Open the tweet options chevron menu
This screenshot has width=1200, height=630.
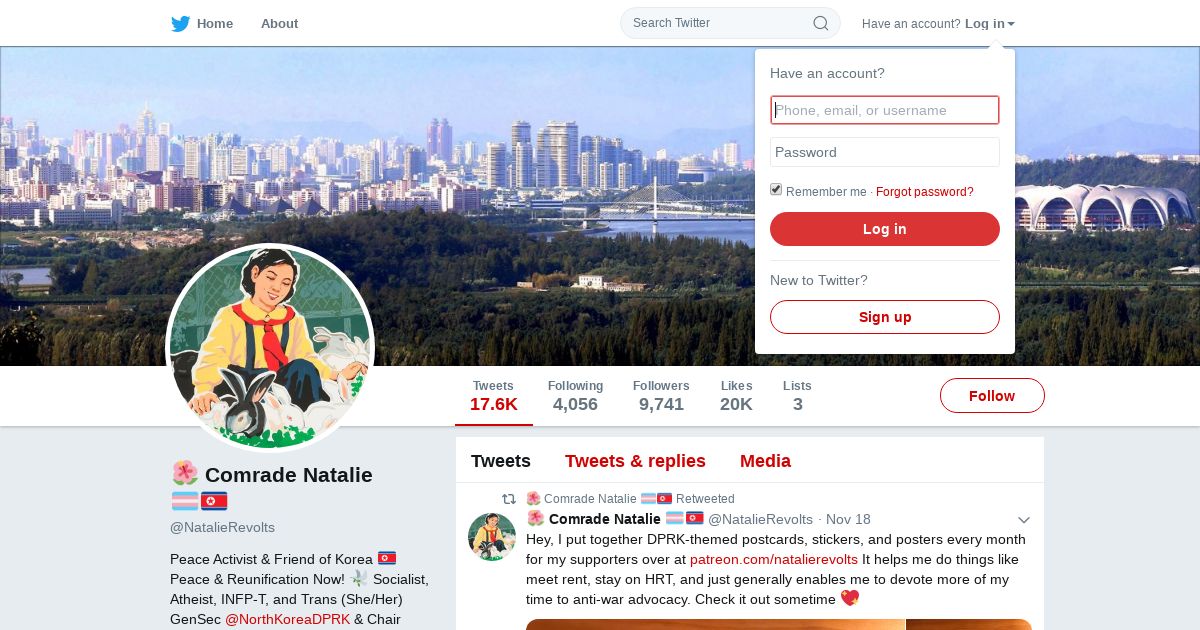[1024, 520]
